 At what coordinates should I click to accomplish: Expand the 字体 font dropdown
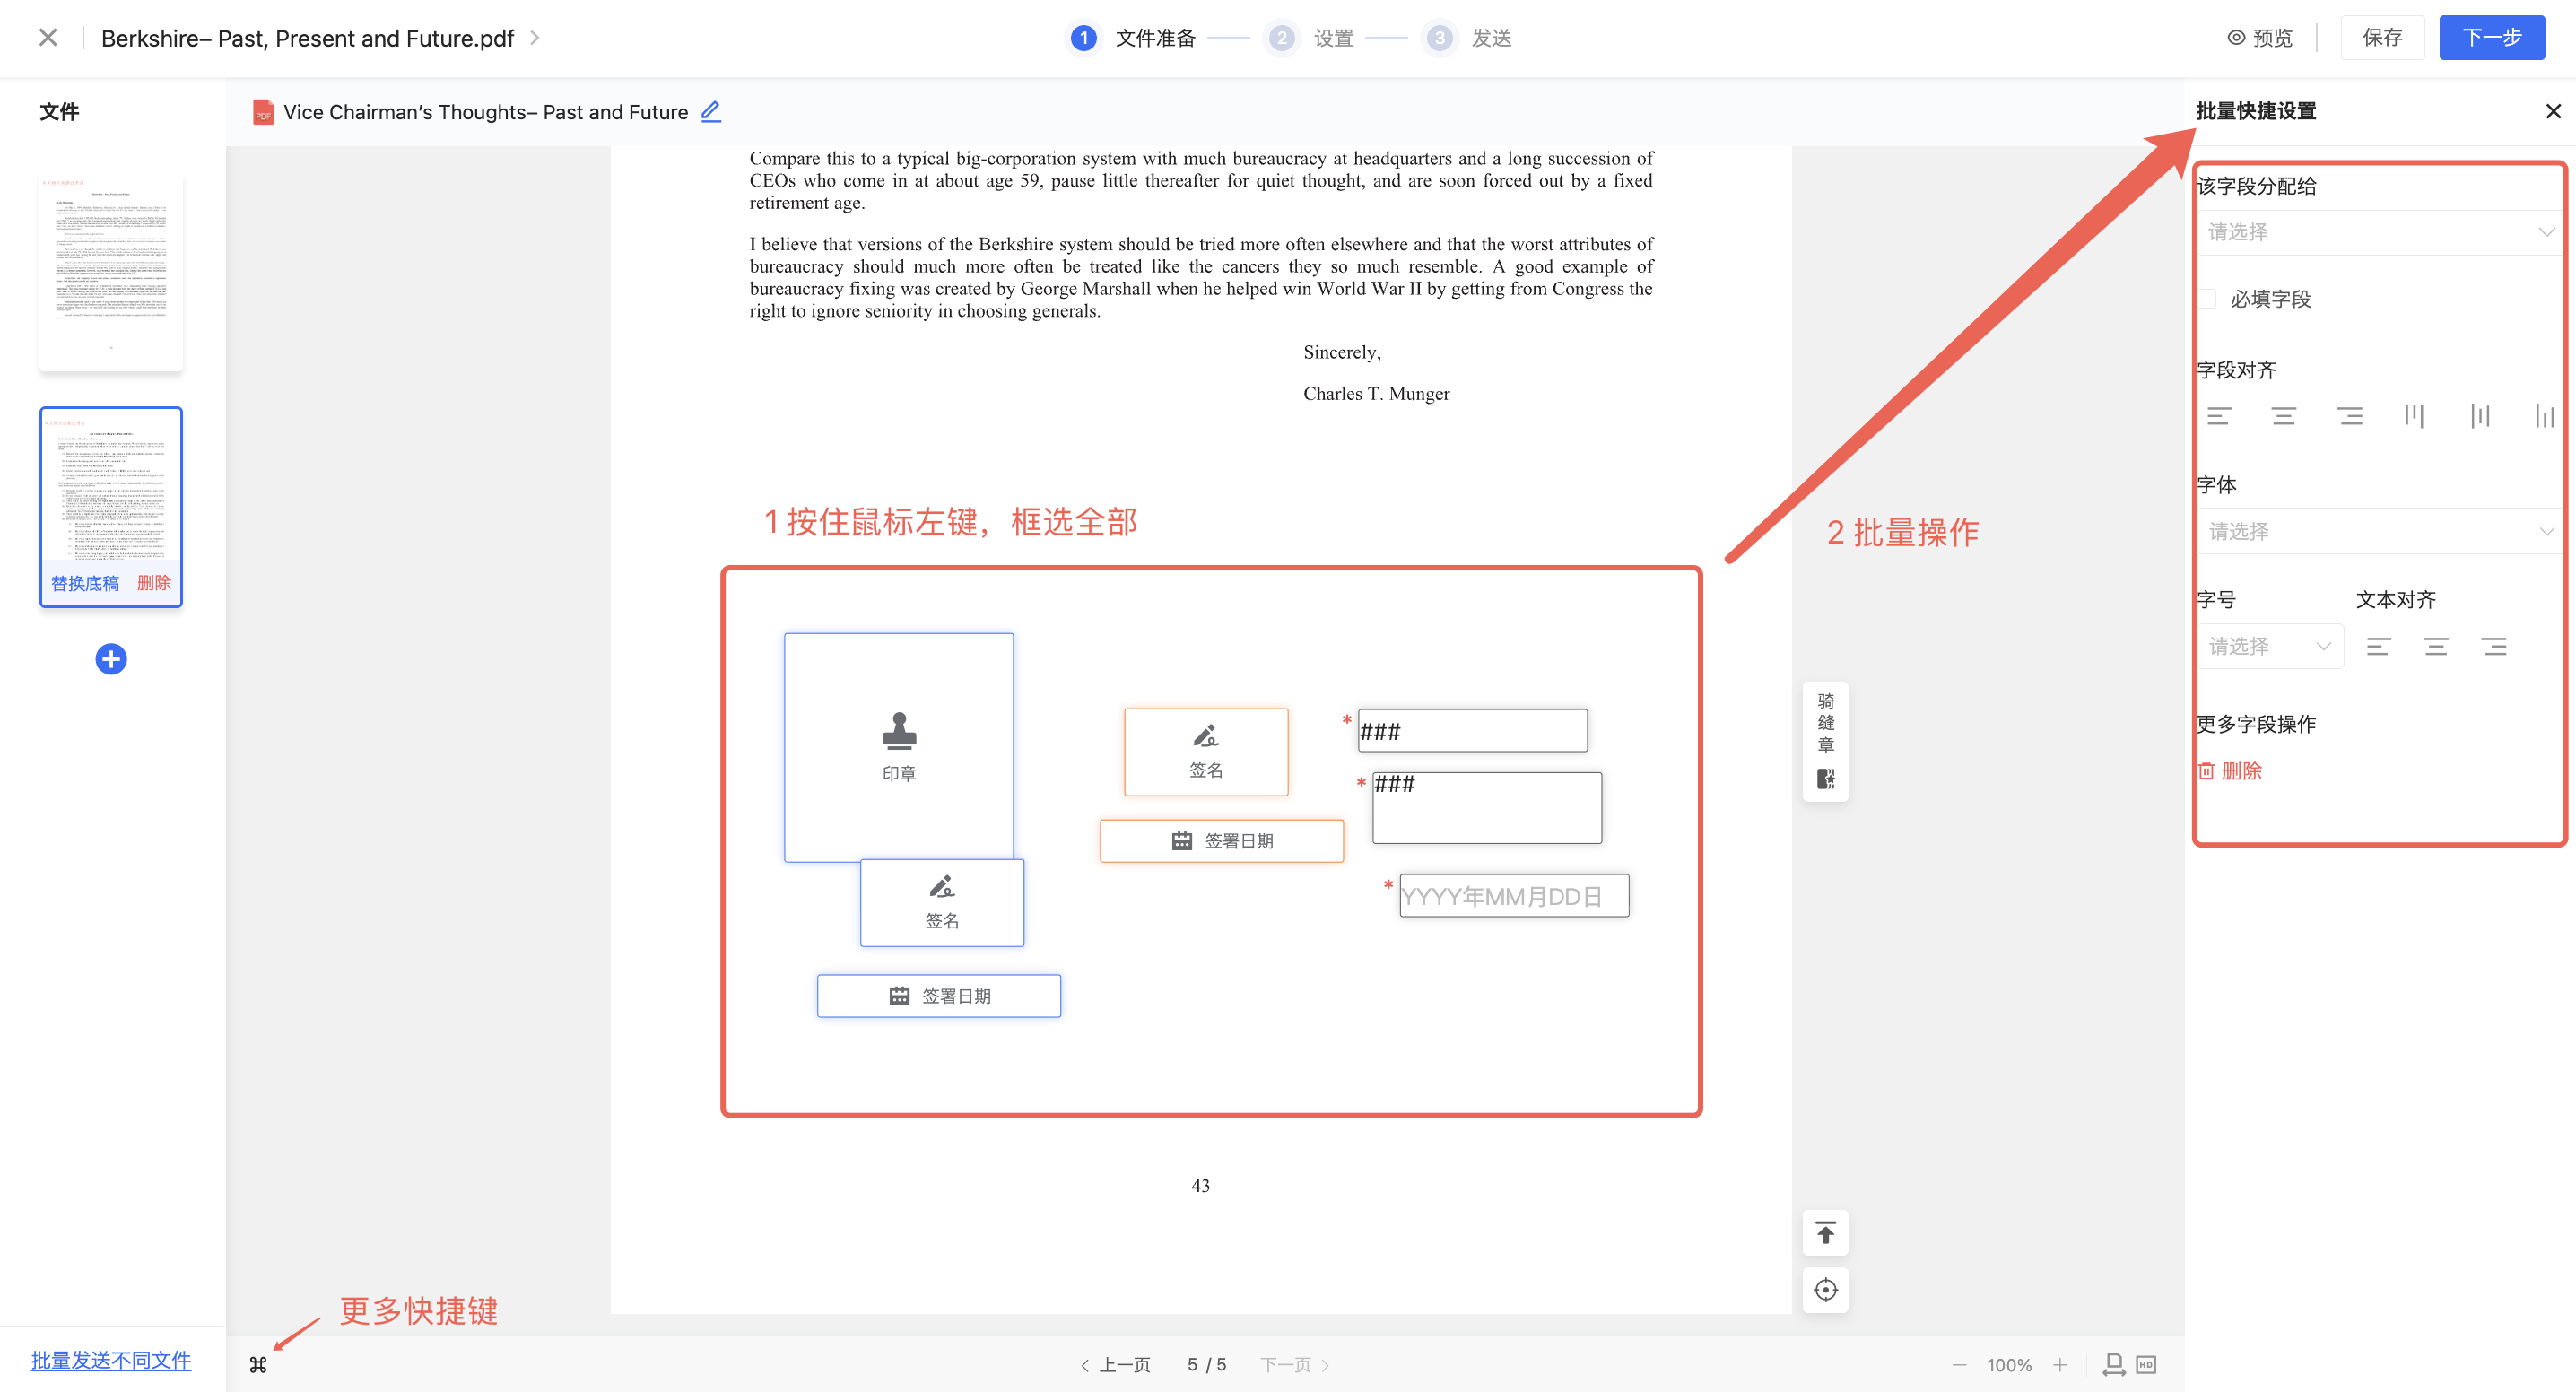tap(2378, 531)
